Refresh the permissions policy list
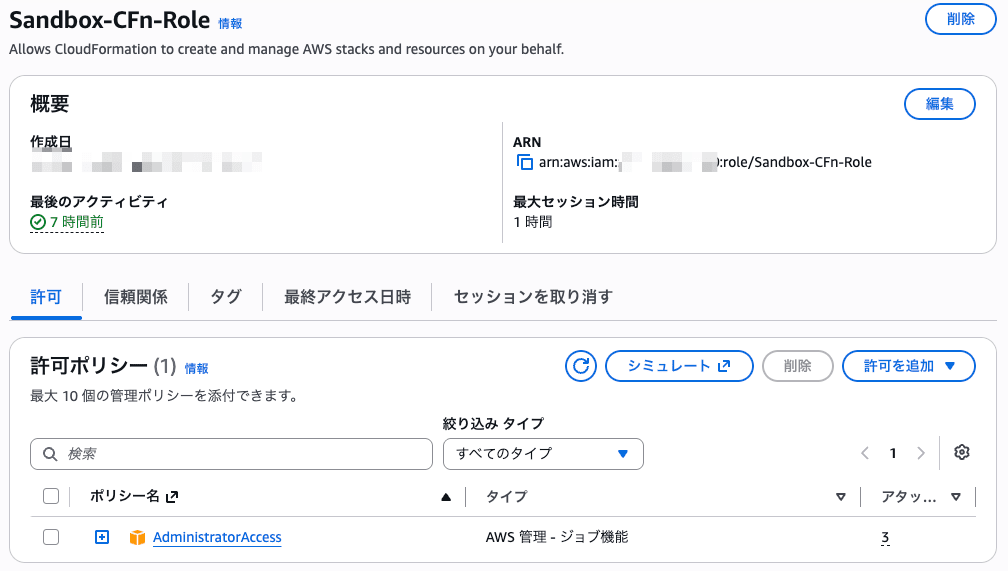 (x=581, y=366)
